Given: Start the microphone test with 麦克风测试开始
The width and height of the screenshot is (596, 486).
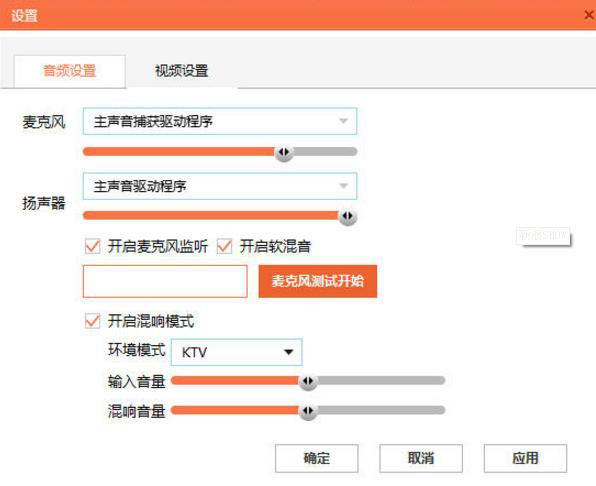Looking at the screenshot, I should (x=318, y=281).
